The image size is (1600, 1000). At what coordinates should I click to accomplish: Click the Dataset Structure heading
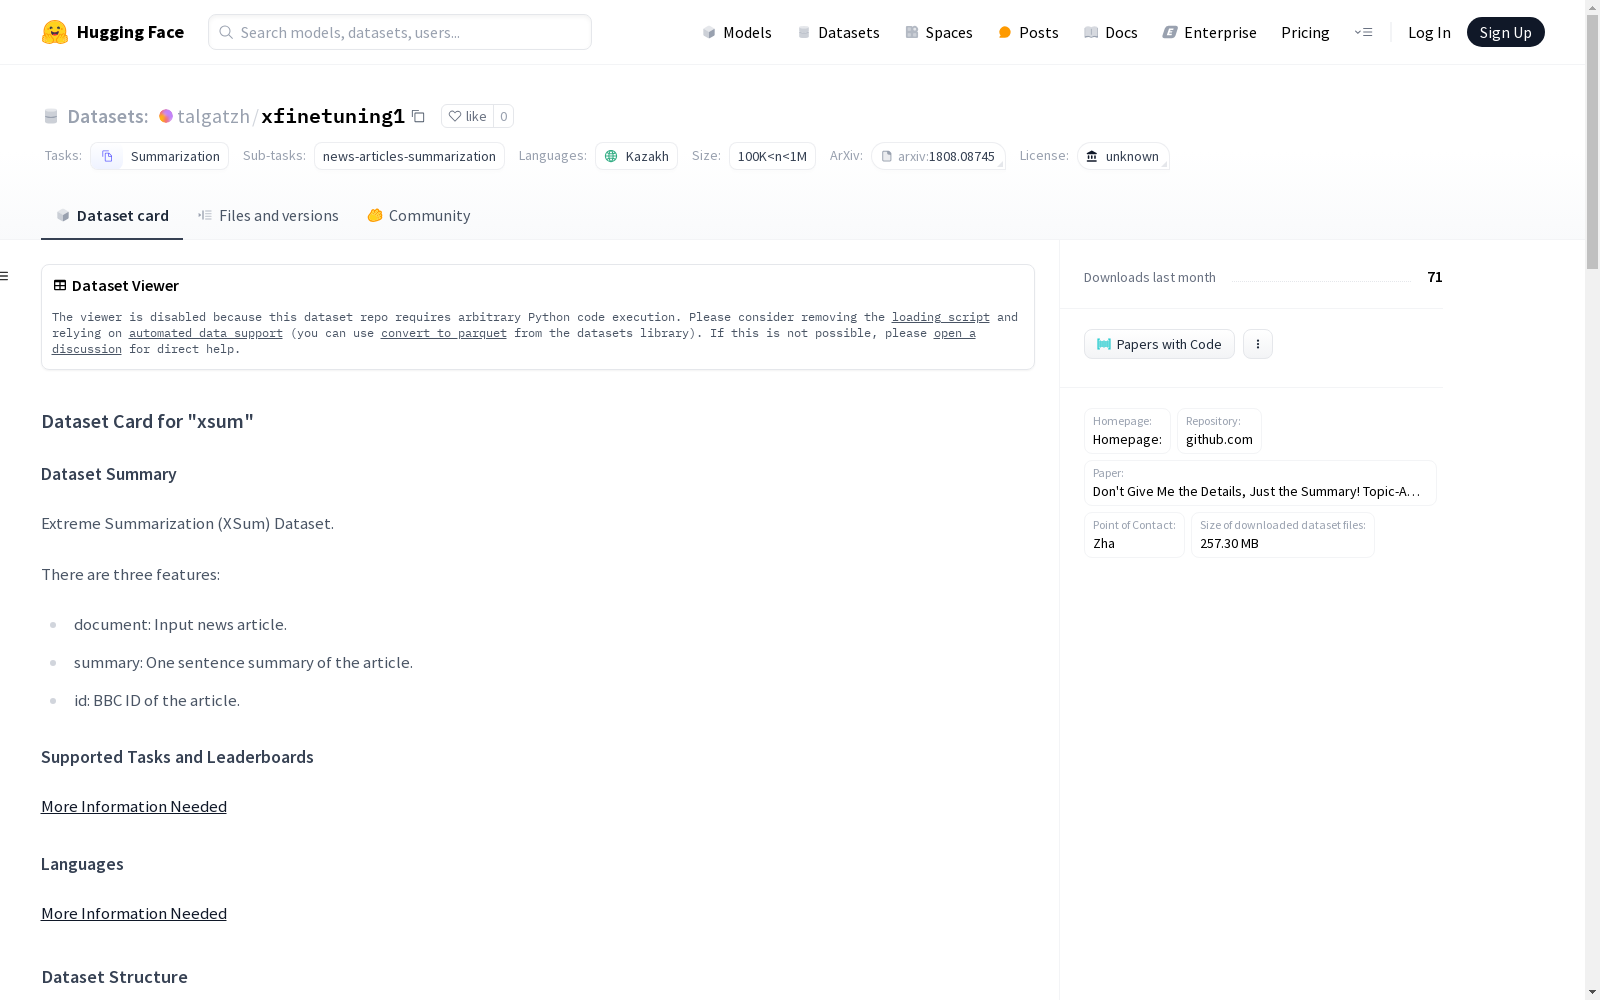[x=114, y=977]
